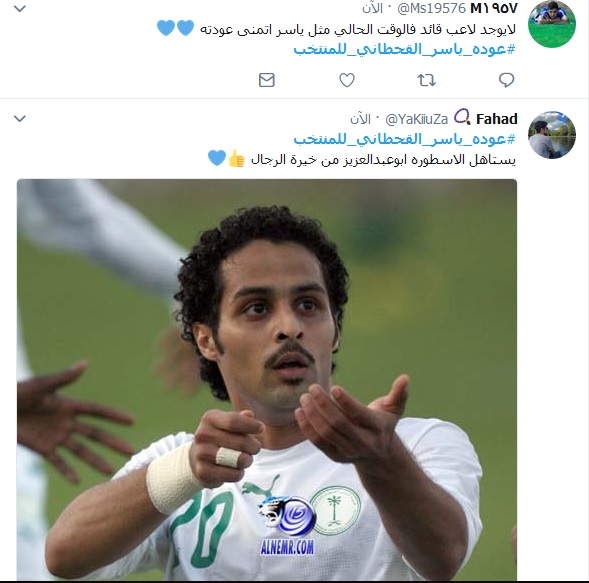
Task: Open the first tweet's chevron menu
Action: tap(20, 9)
